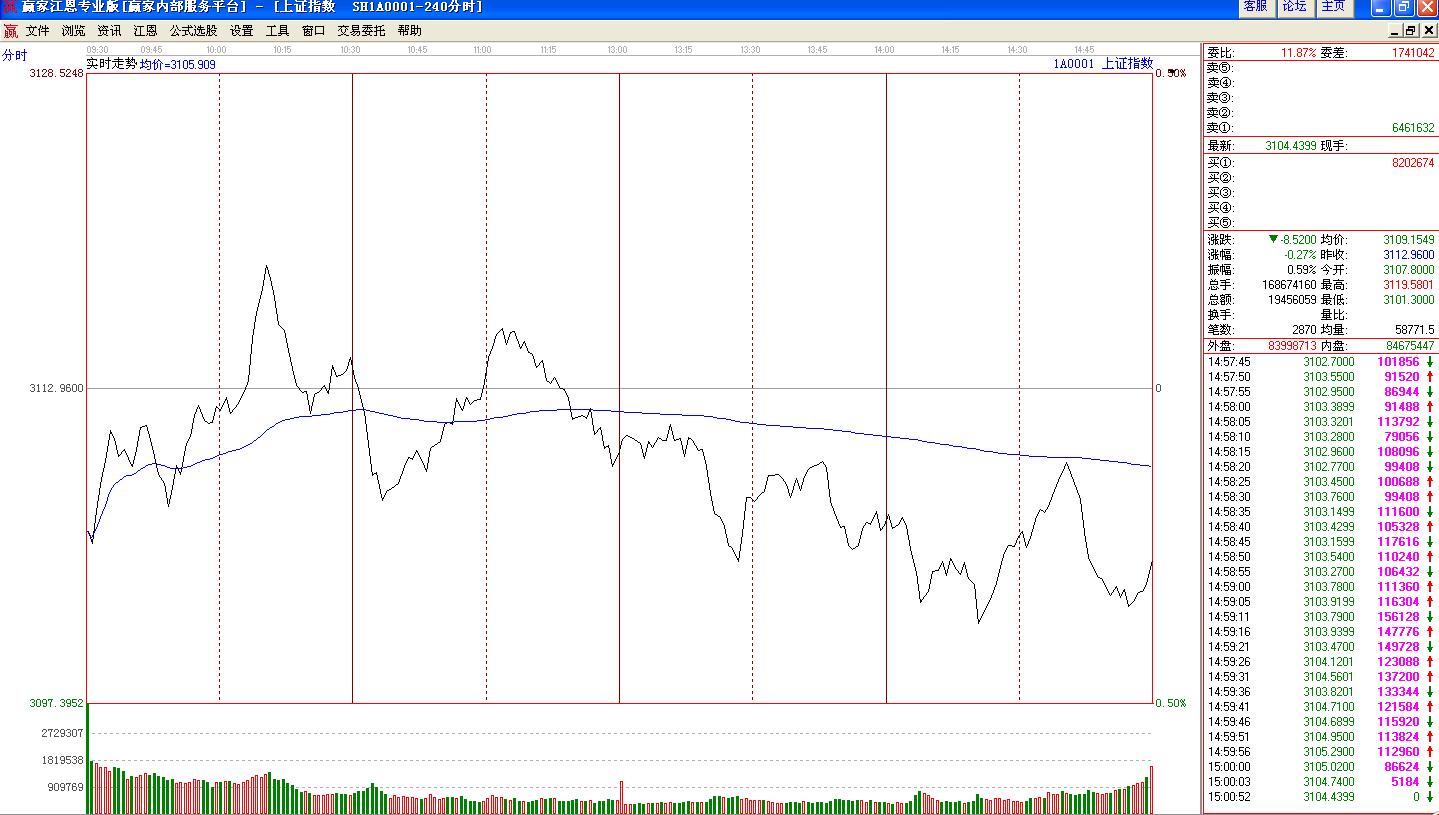Image resolution: width=1439 pixels, height=815 pixels.
Task: Minimize the inner chart window from menu bar
Action: pos(1395,31)
